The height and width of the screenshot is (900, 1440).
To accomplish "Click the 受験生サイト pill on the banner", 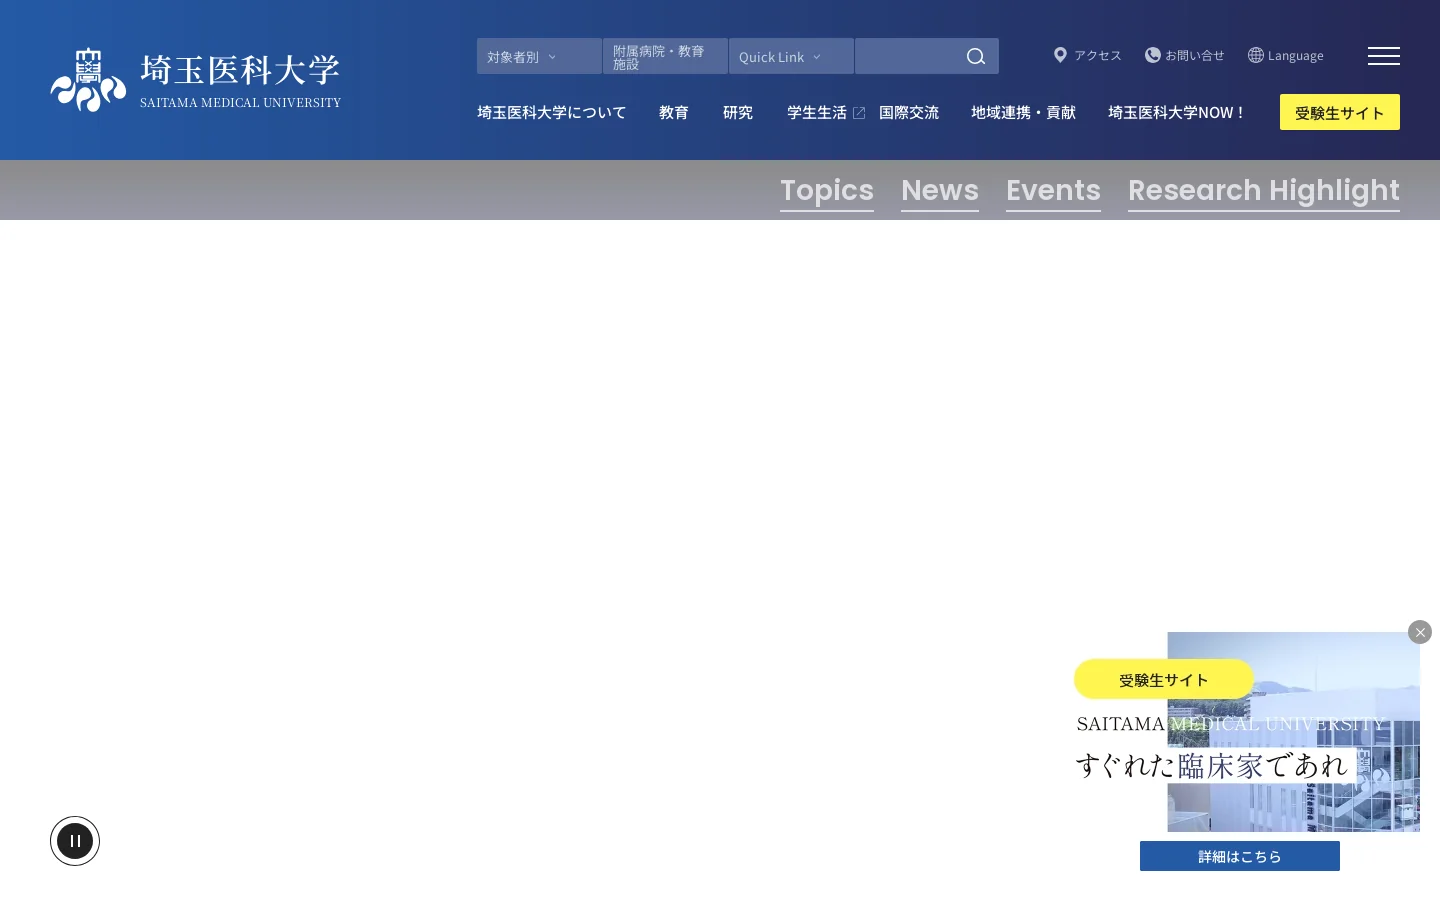I will point(1164,679).
